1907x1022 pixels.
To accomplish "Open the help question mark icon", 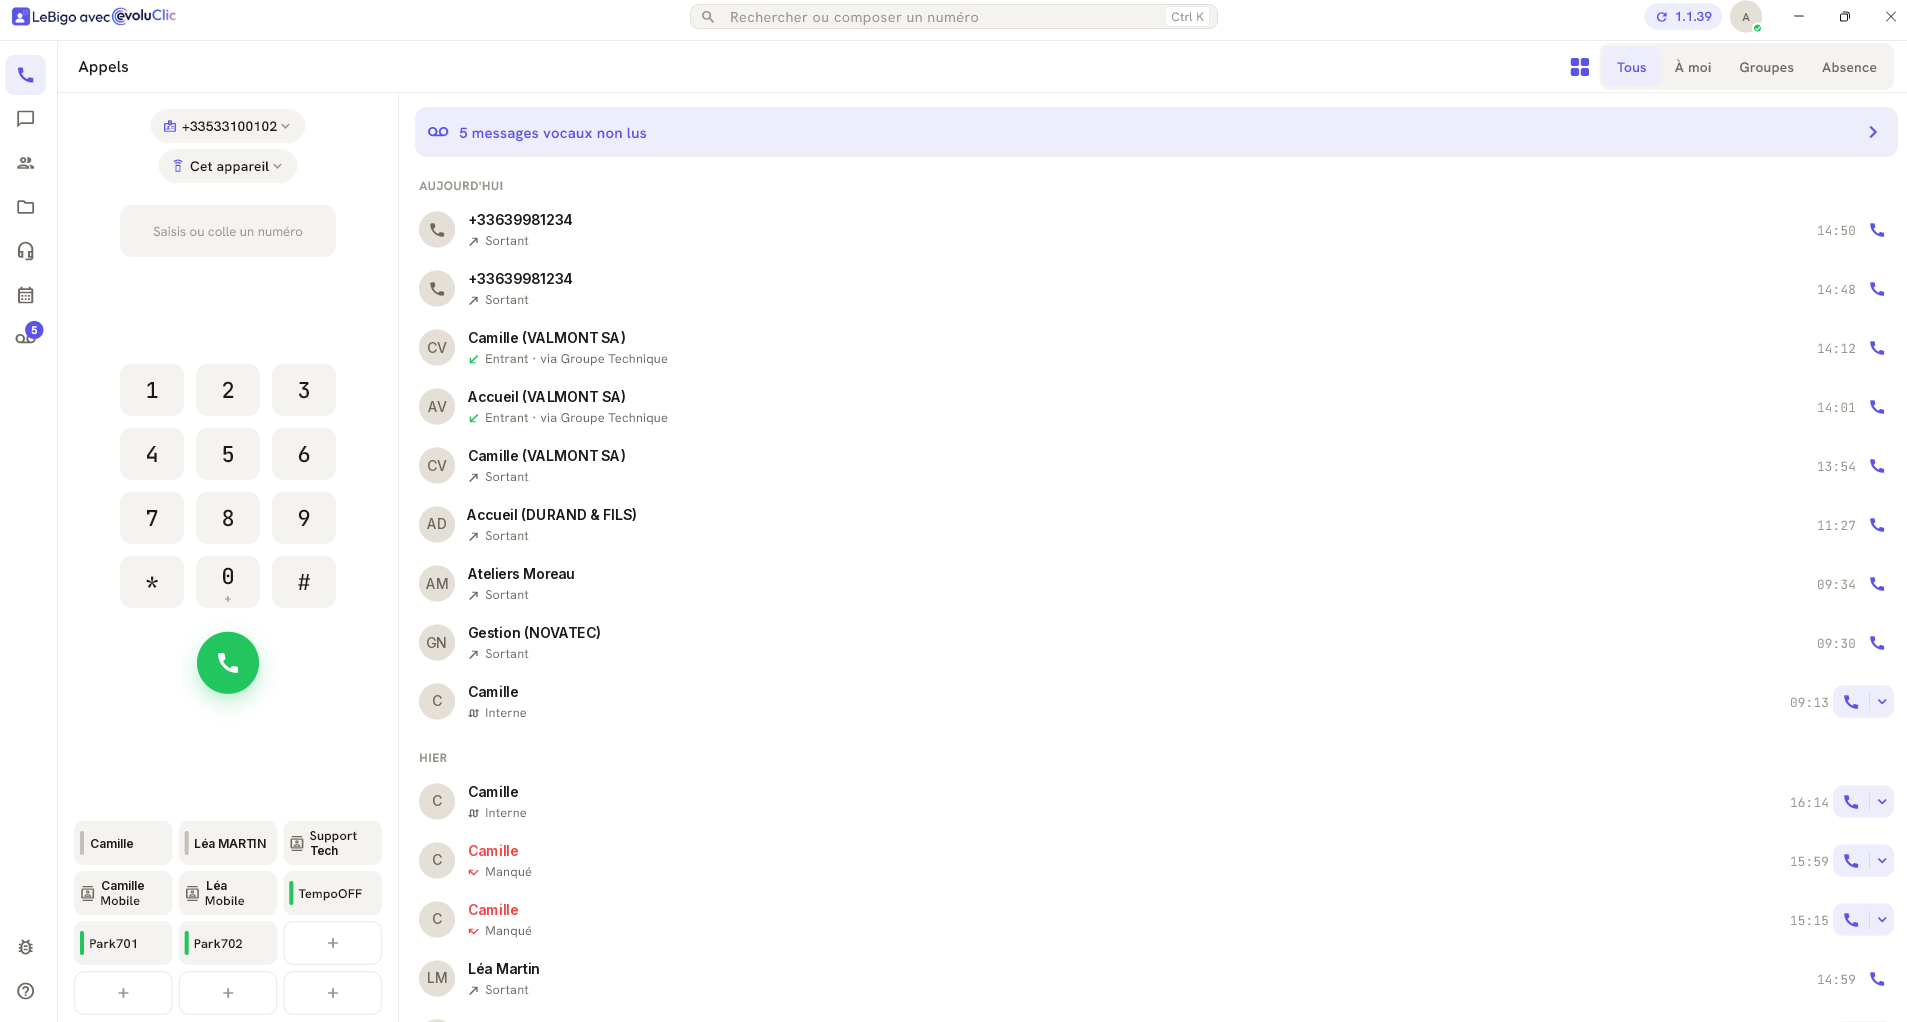I will pos(26,991).
